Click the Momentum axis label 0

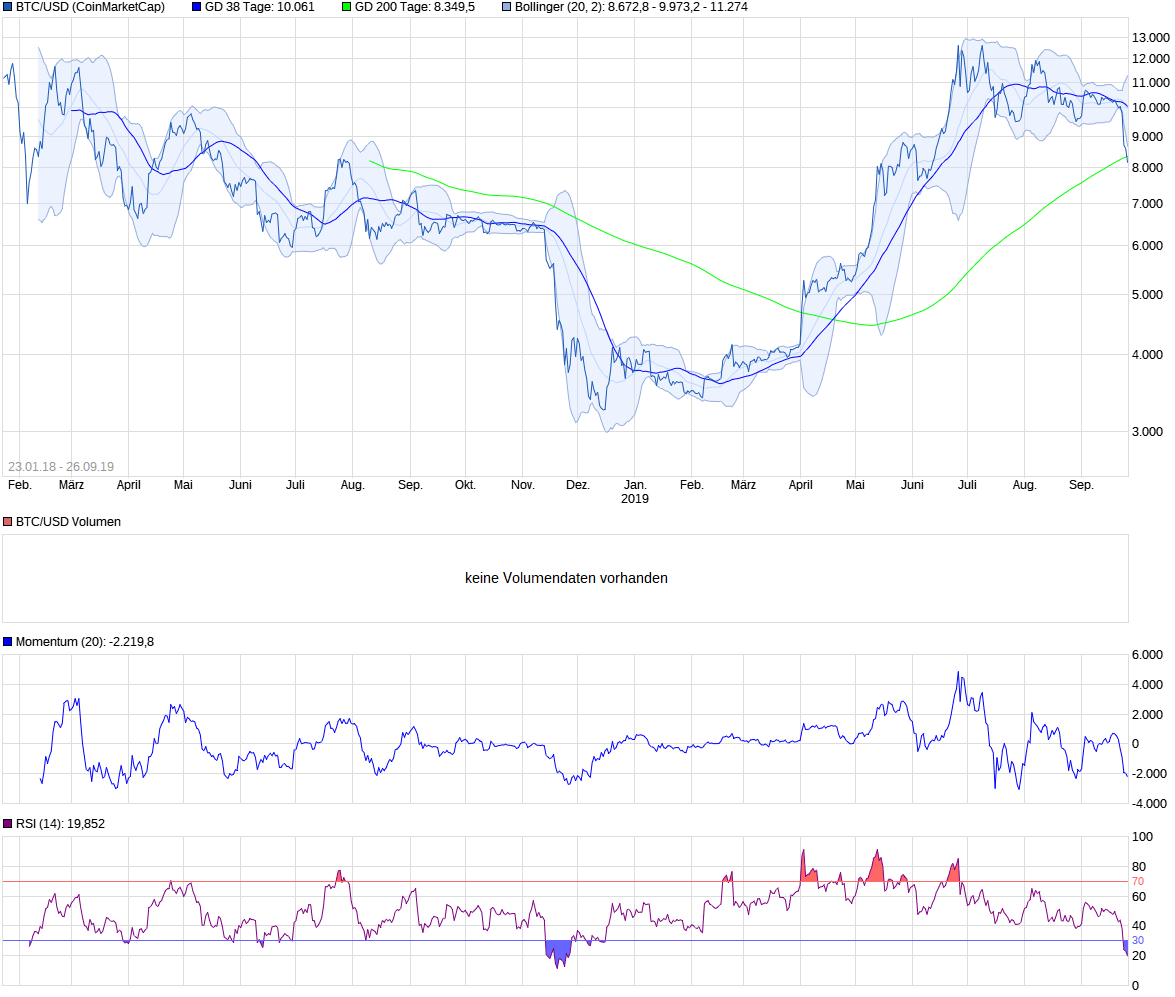click(1135, 744)
